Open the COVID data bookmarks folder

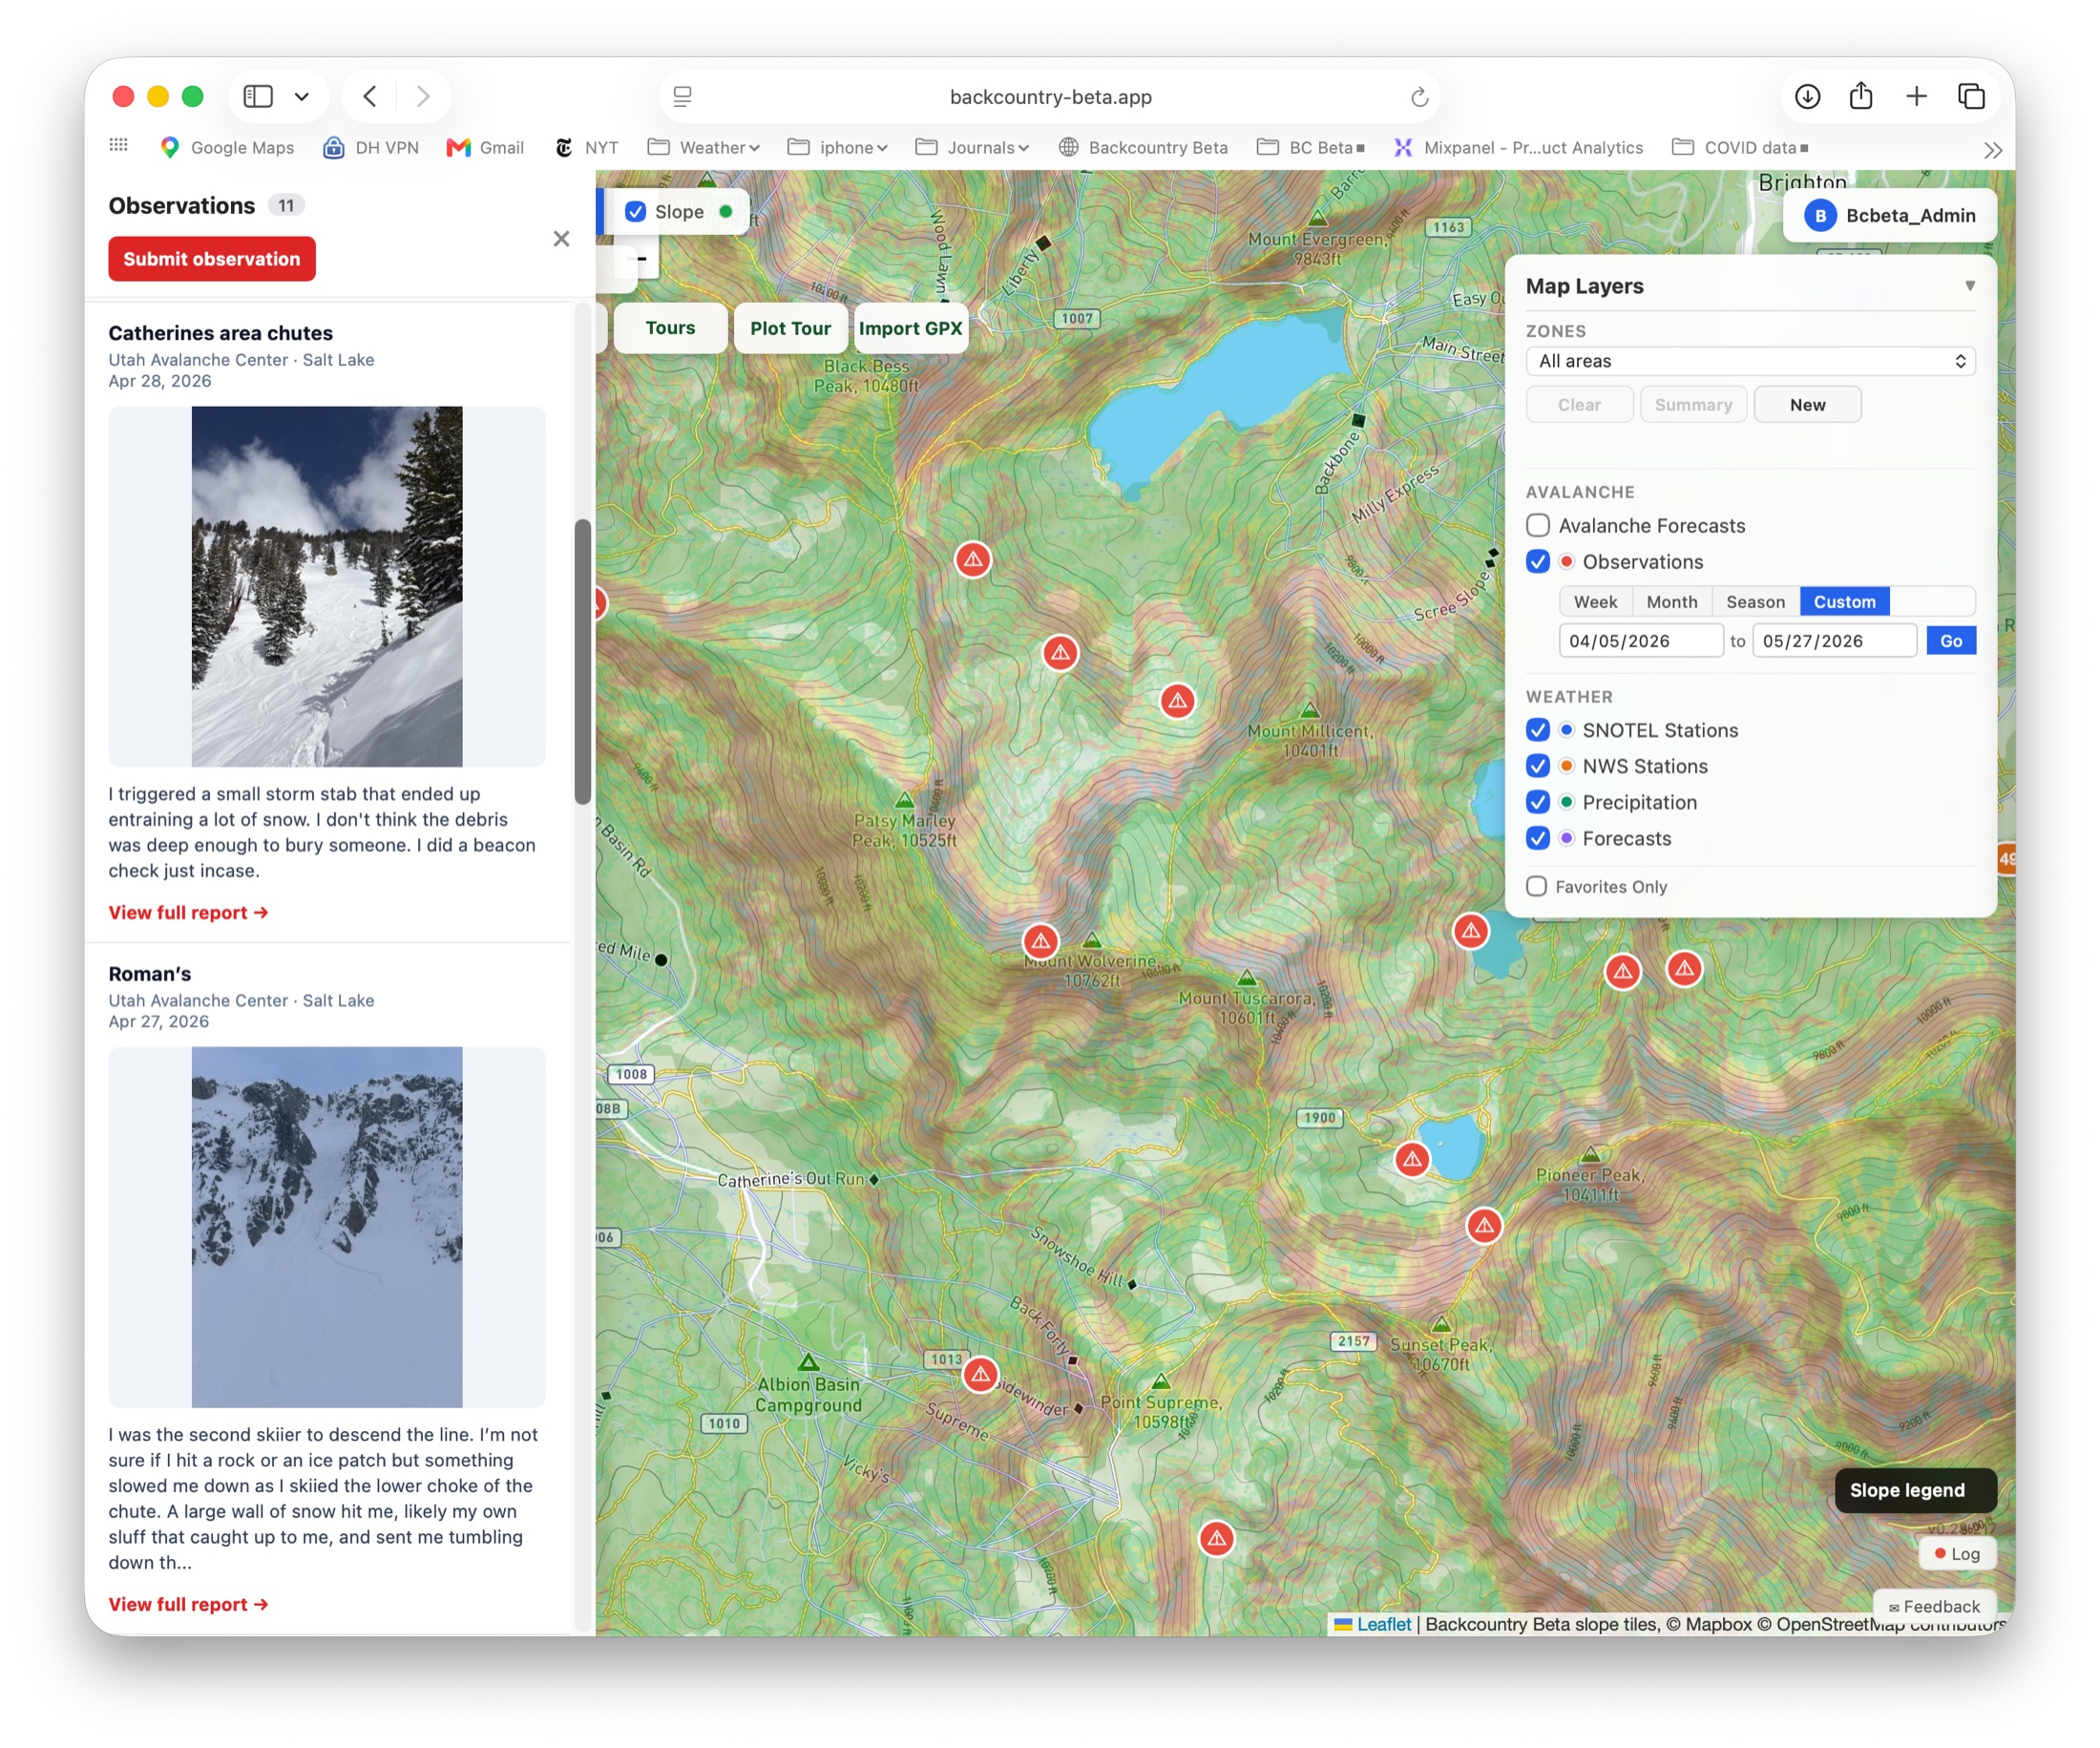pyautogui.click(x=1740, y=147)
